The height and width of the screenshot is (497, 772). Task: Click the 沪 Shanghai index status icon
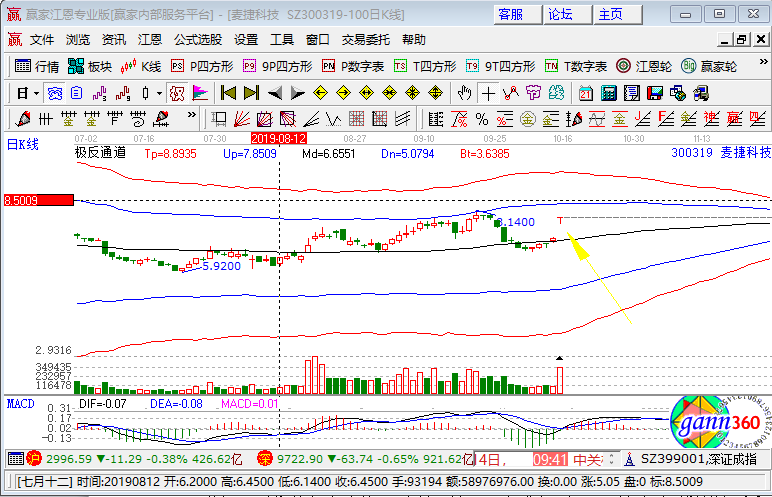pyautogui.click(x=34, y=459)
